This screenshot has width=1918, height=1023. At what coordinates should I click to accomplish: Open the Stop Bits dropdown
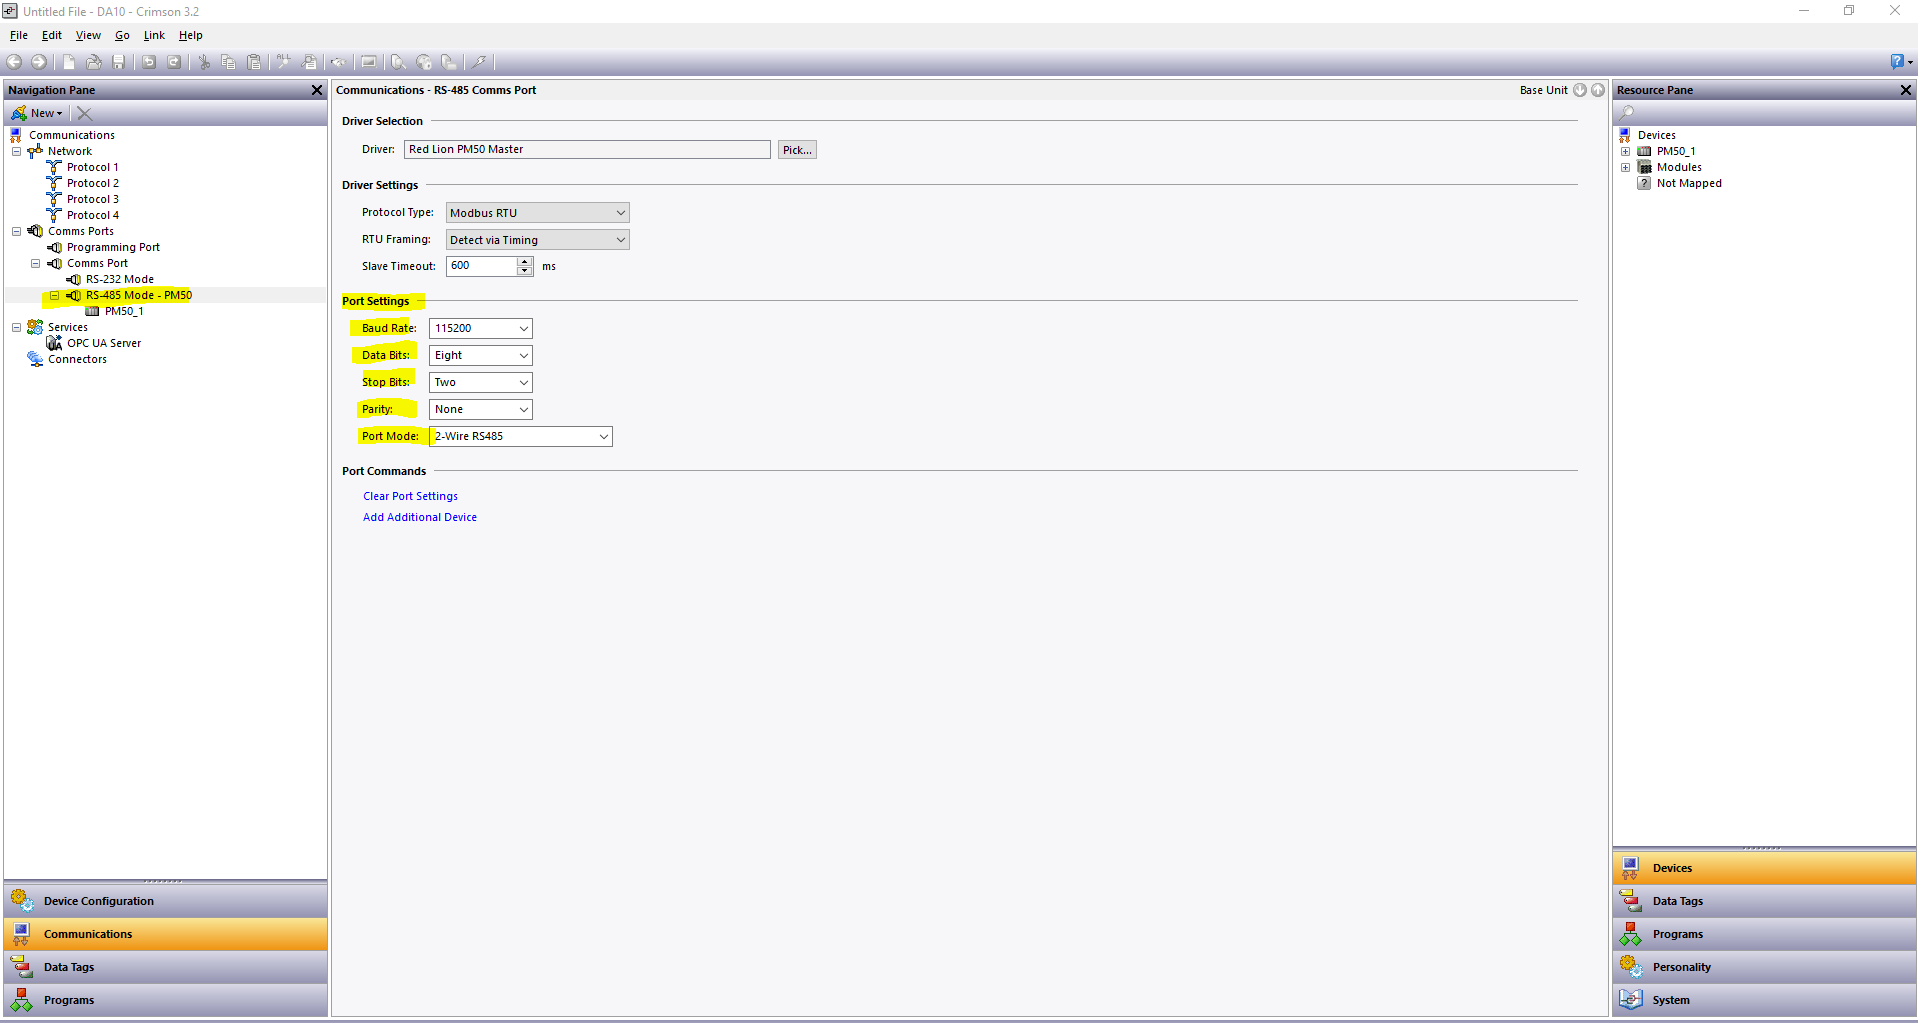[481, 382]
